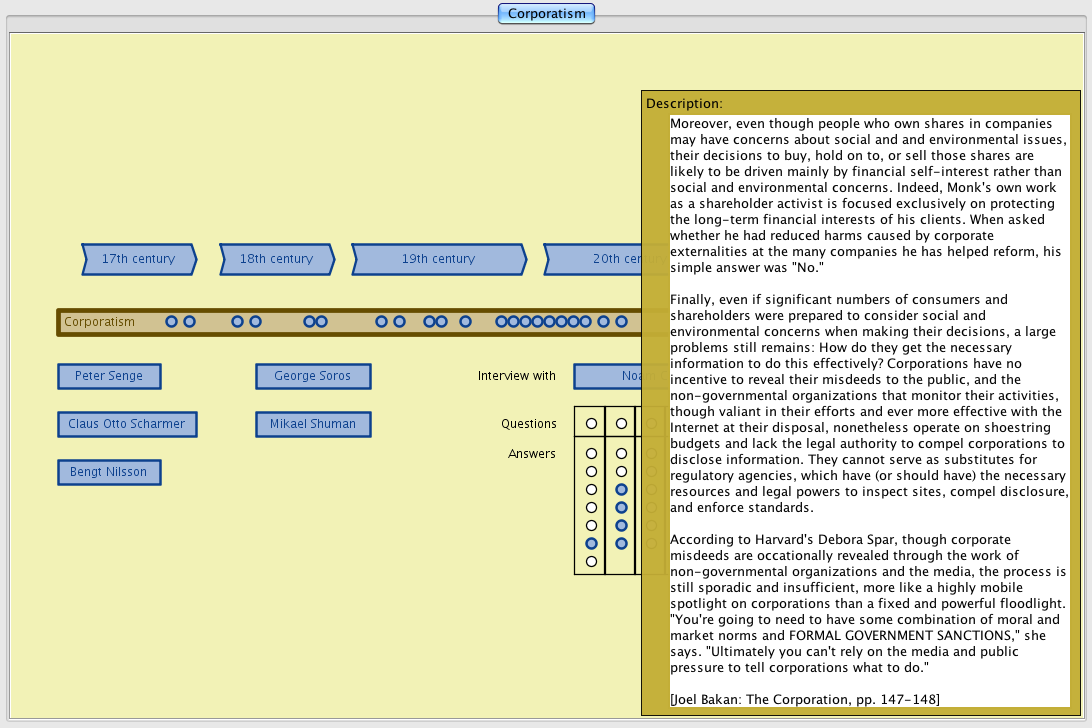Open the Corporatism tab at the top
Viewport: 1092px width, 728px height.
pyautogui.click(x=546, y=14)
